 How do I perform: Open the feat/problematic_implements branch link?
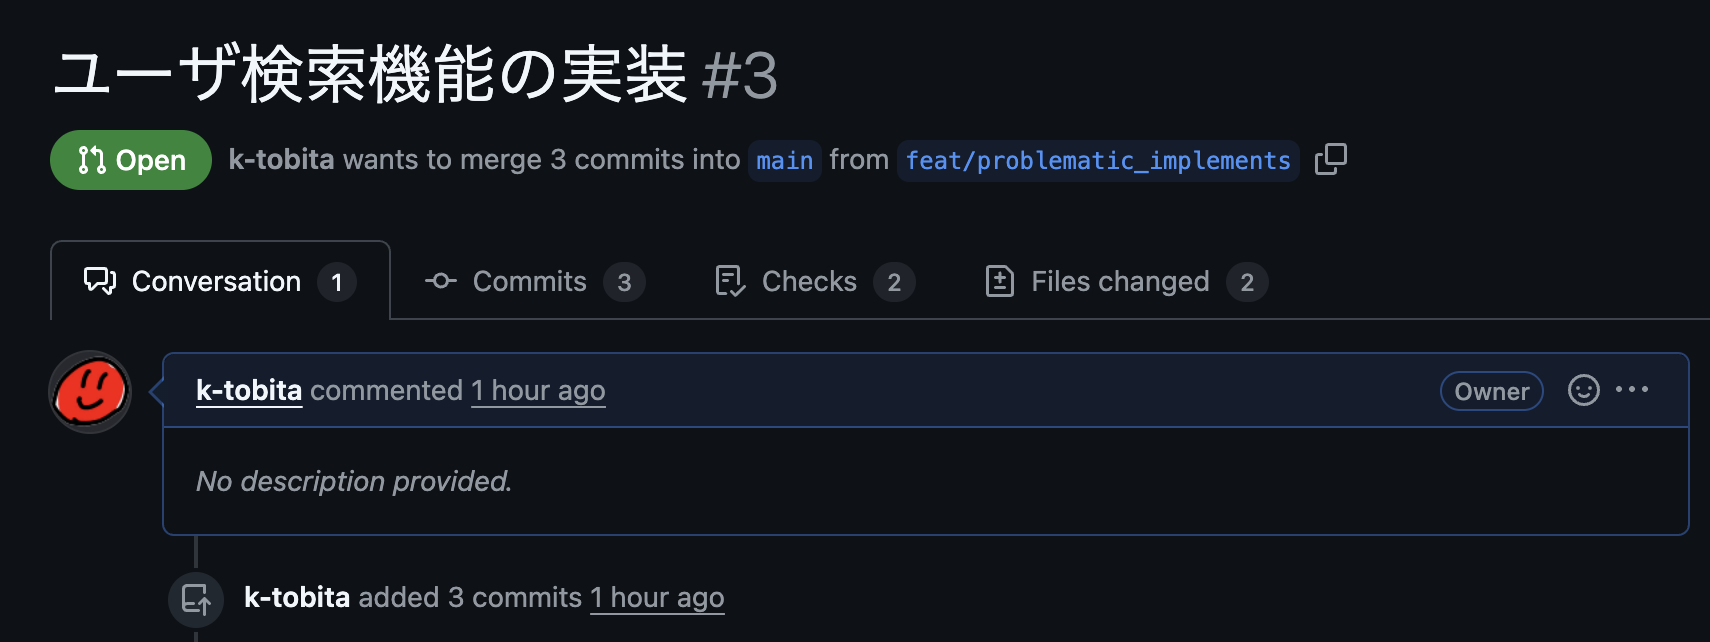tap(1097, 160)
